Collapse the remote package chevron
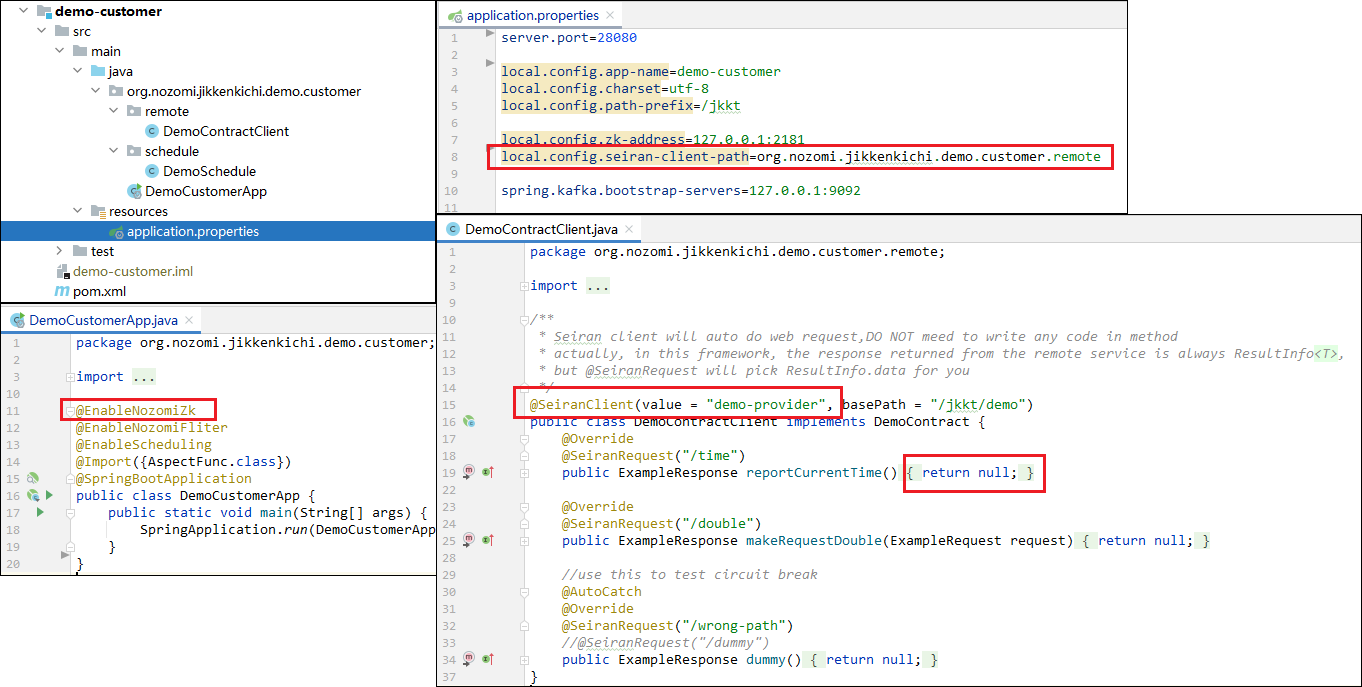This screenshot has width=1362, height=687. (114, 111)
